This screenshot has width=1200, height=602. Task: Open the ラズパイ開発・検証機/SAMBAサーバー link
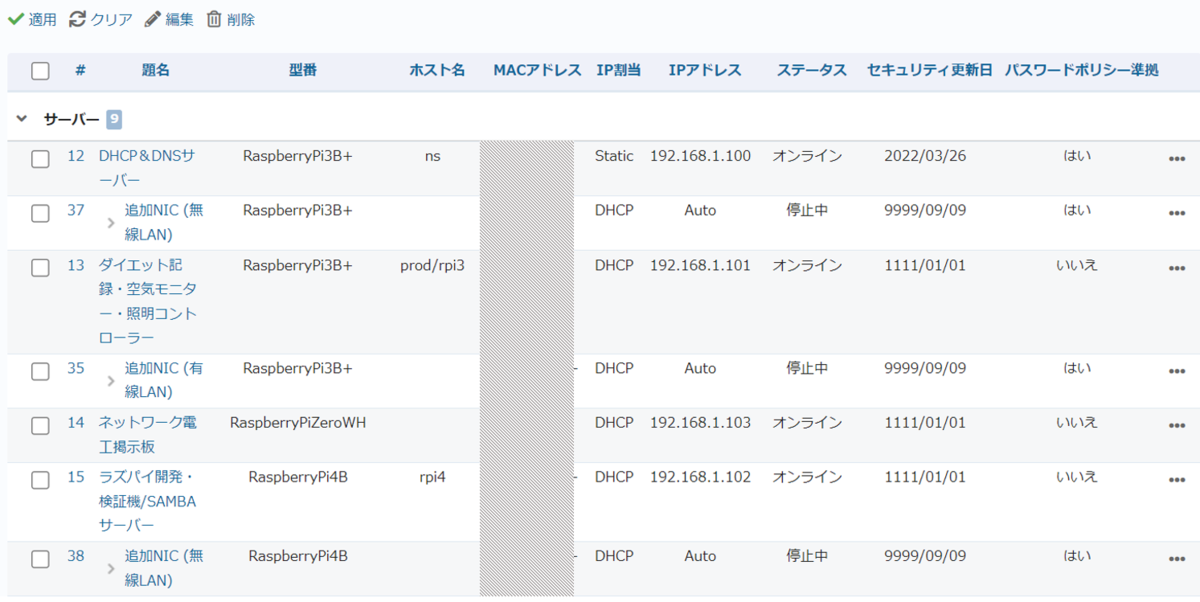pos(147,501)
